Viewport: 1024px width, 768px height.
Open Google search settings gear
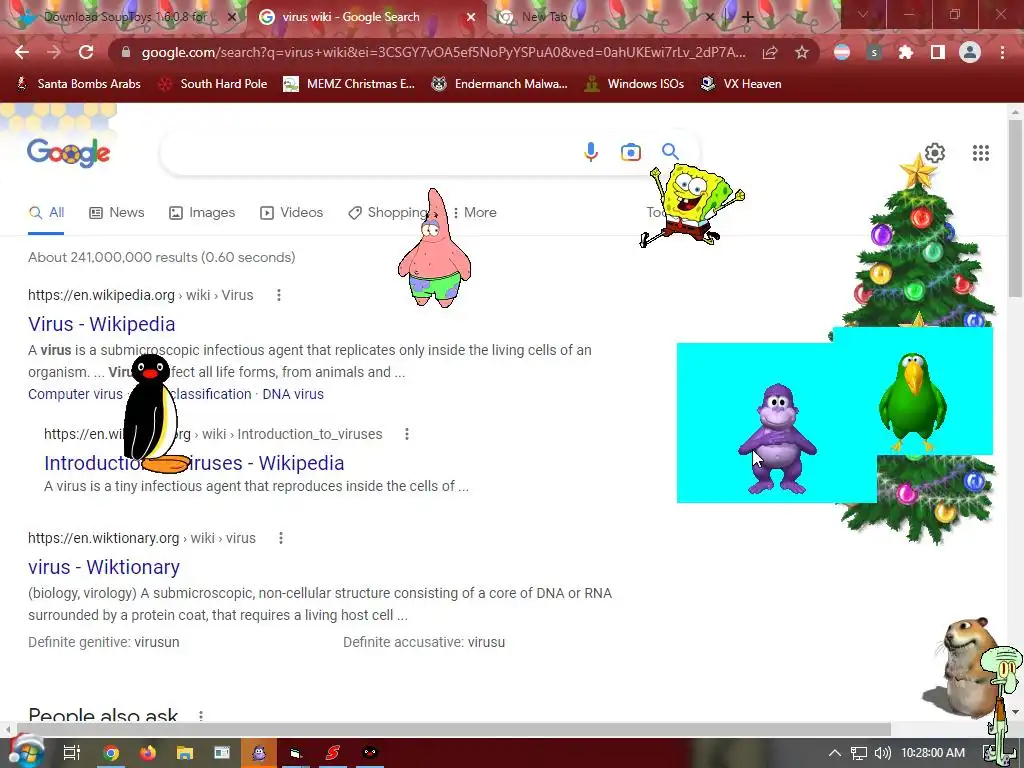pyautogui.click(x=935, y=153)
